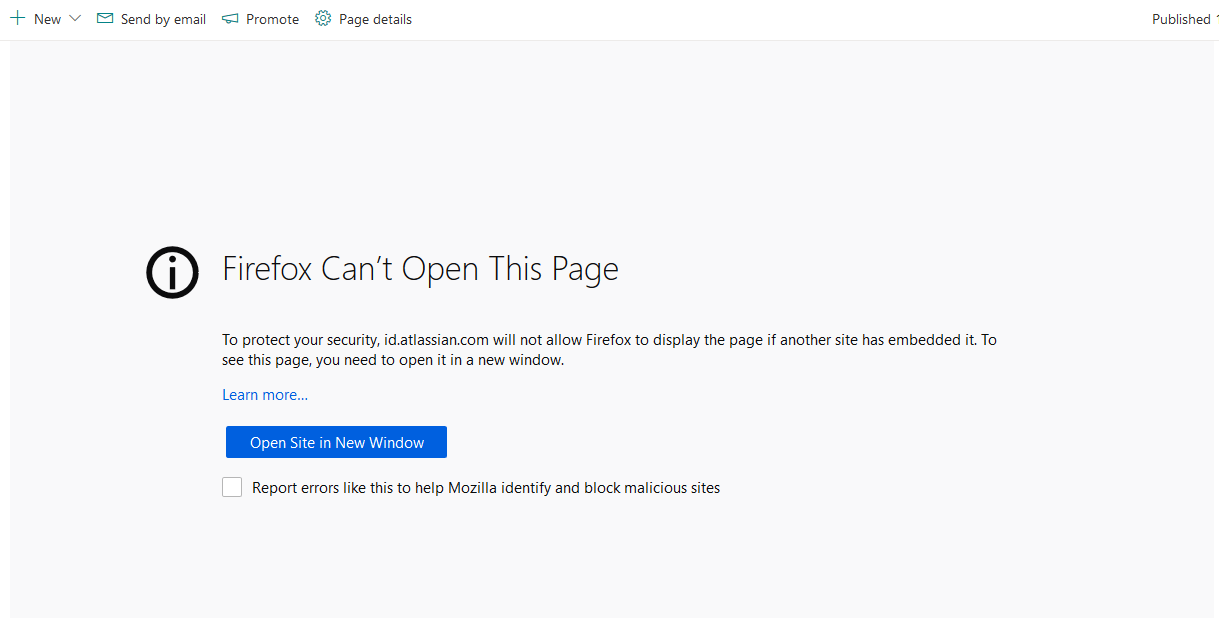The width and height of the screenshot is (1219, 618).
Task: Click the info circle icon beside heading
Action: click(x=173, y=271)
